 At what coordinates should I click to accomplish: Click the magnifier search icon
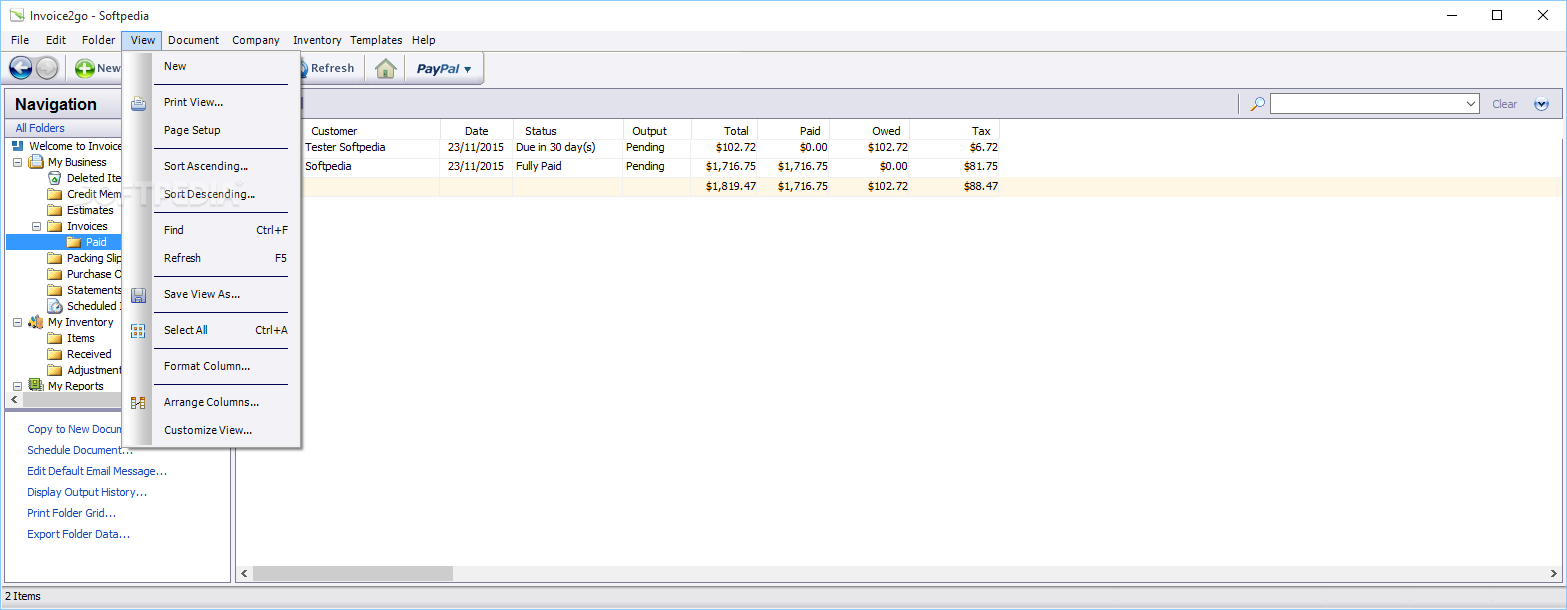click(1257, 104)
